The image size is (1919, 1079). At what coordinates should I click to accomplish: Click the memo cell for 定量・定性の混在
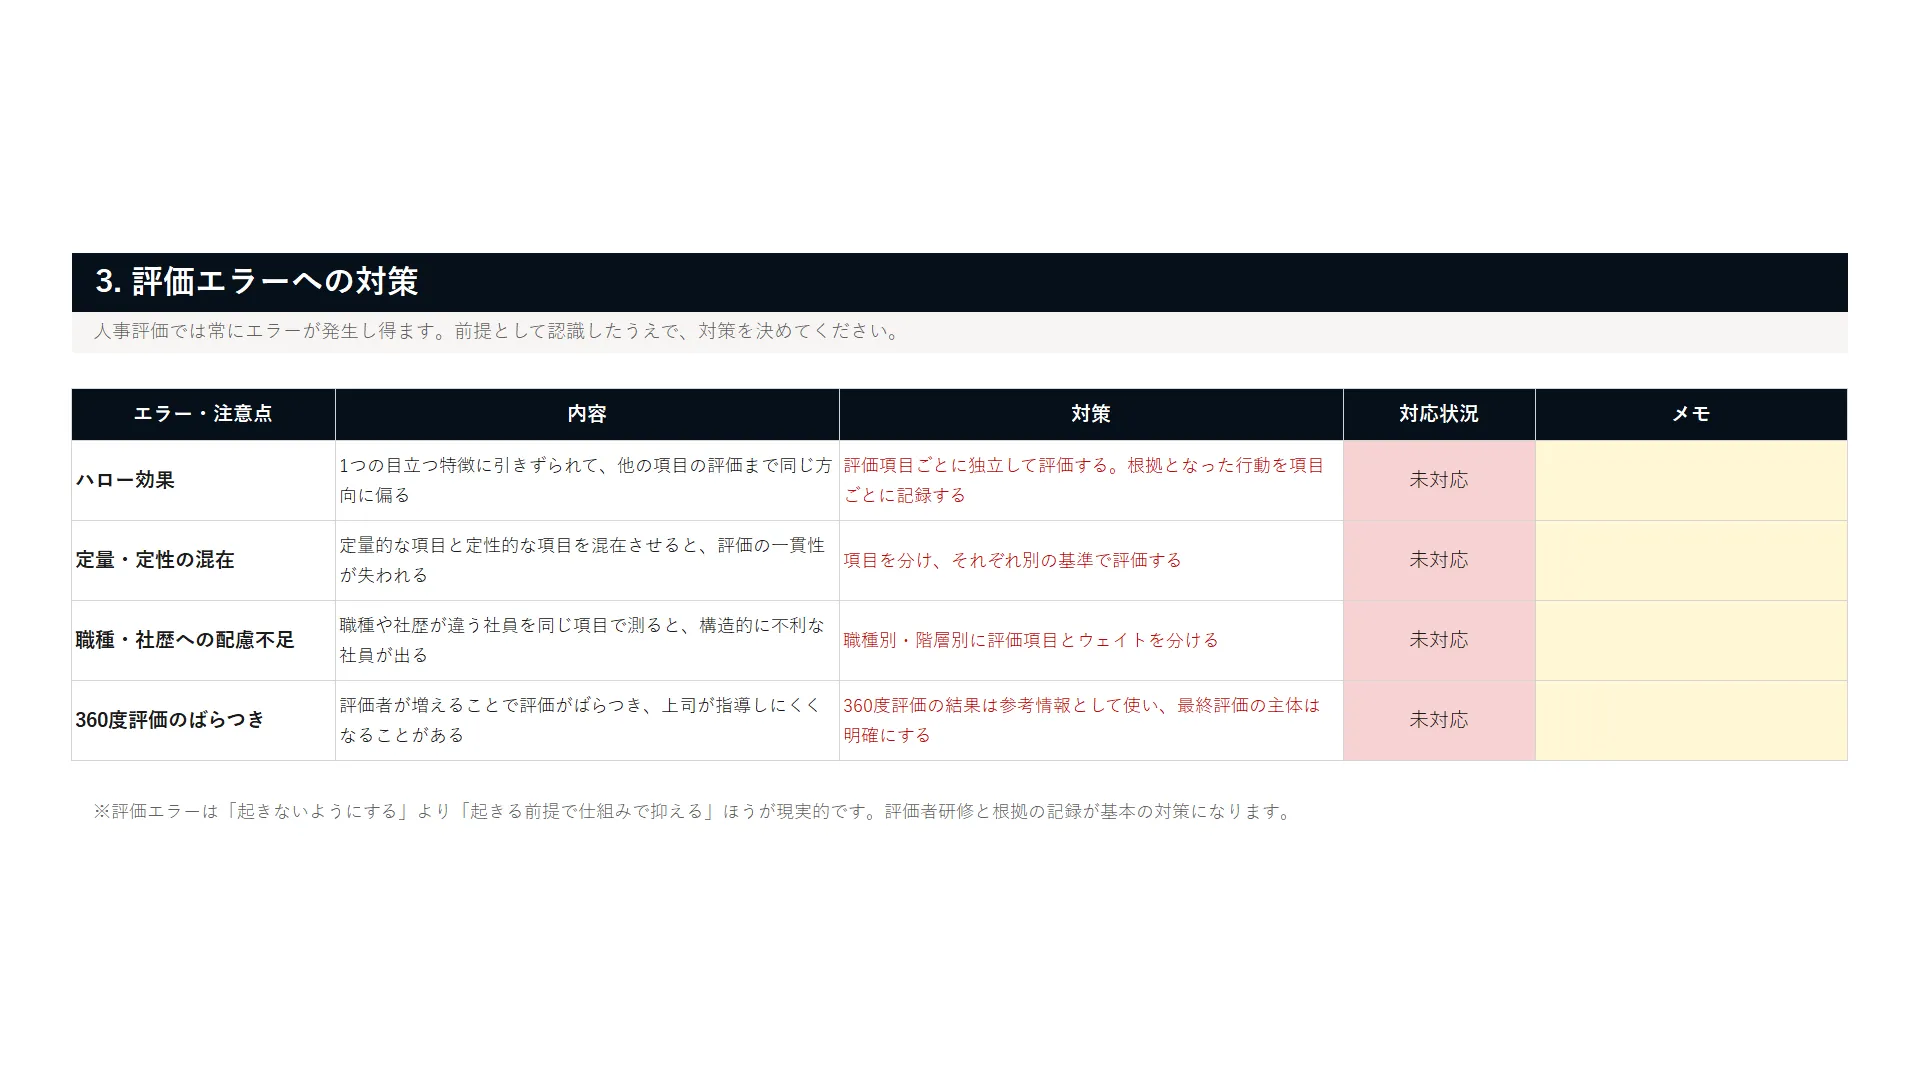pos(1691,560)
